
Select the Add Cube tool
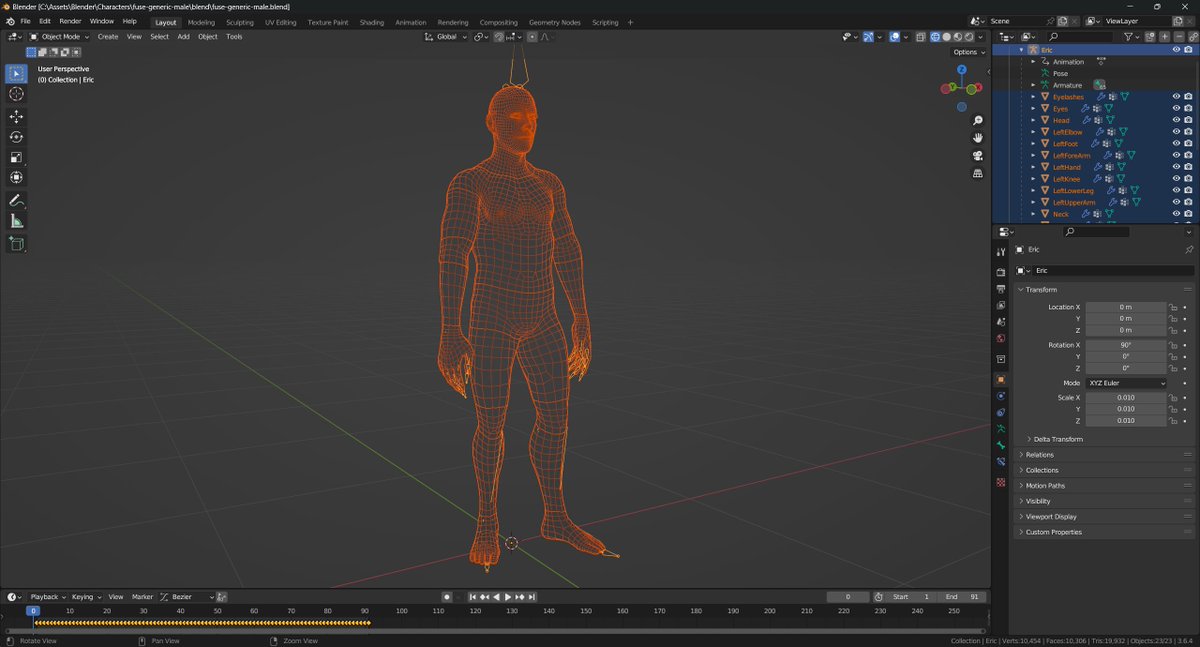pos(16,244)
